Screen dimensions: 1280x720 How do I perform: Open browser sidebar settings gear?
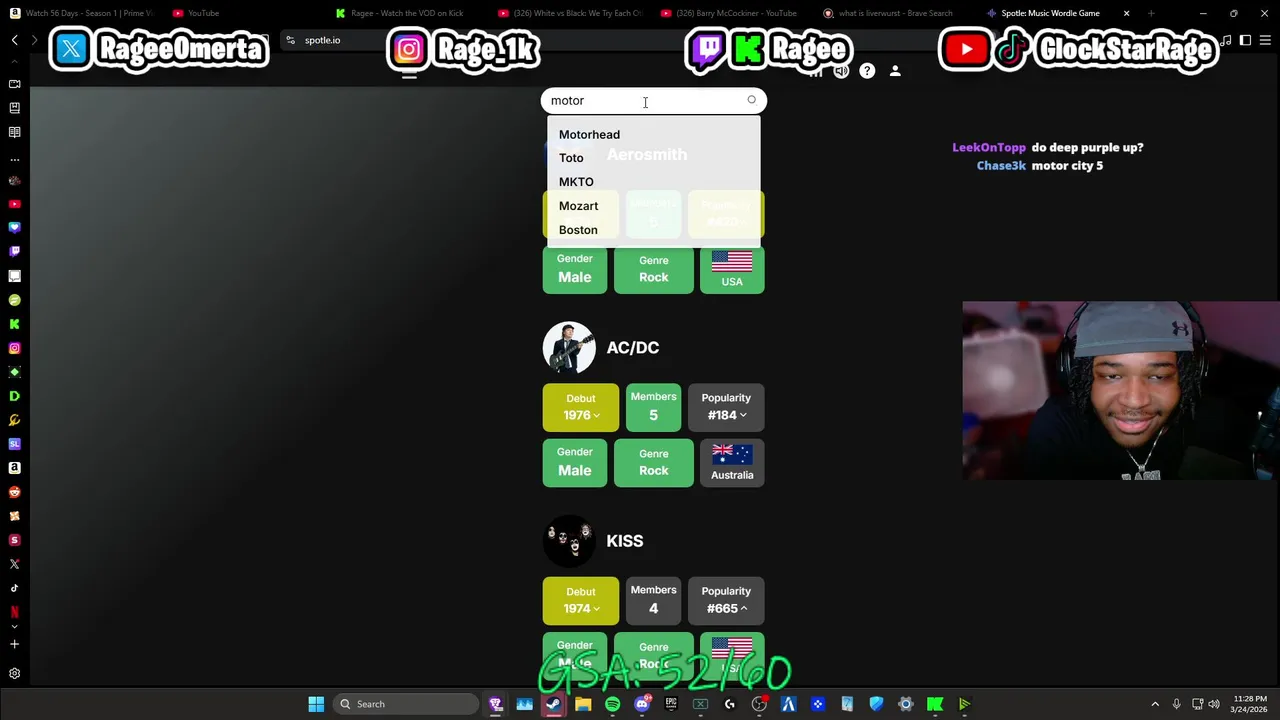tap(14, 674)
